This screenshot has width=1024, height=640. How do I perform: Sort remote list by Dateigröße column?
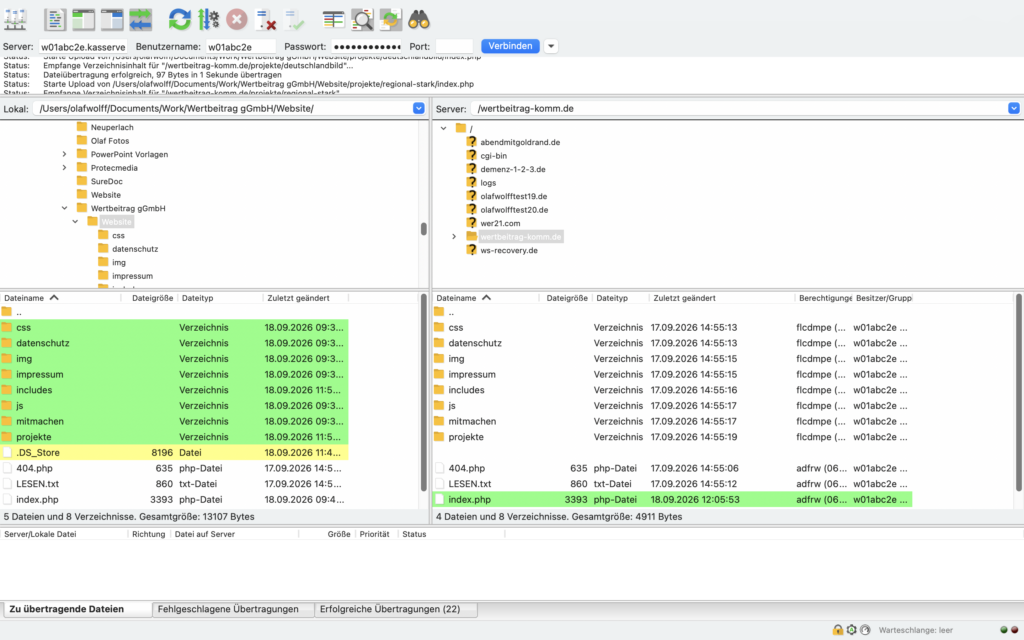click(567, 298)
